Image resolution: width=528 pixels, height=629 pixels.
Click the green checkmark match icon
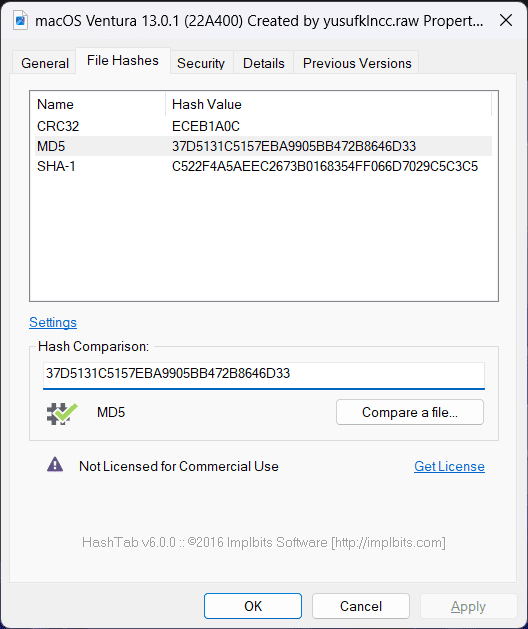(62, 413)
